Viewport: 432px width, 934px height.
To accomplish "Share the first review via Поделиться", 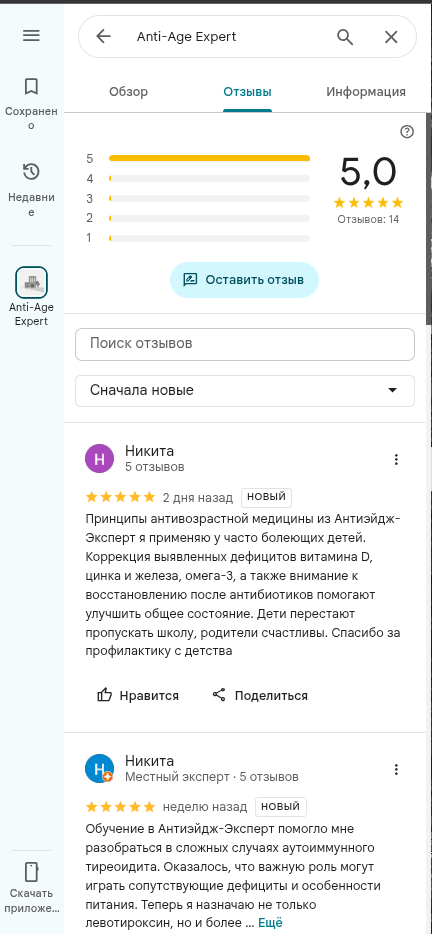I will (x=260, y=695).
